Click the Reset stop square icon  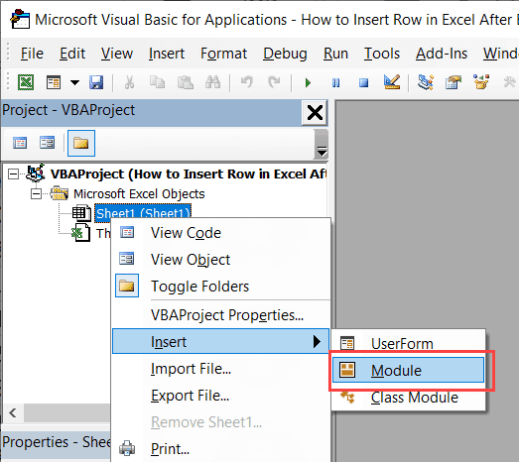click(x=363, y=82)
